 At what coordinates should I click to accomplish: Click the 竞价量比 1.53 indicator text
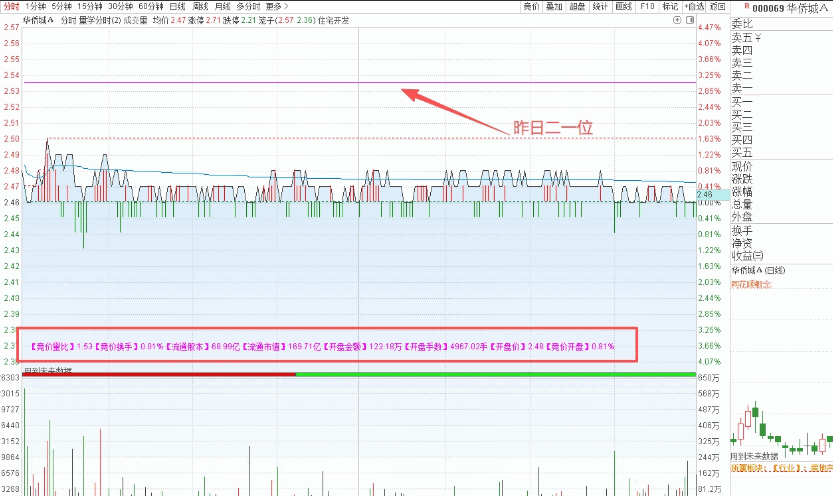61,346
